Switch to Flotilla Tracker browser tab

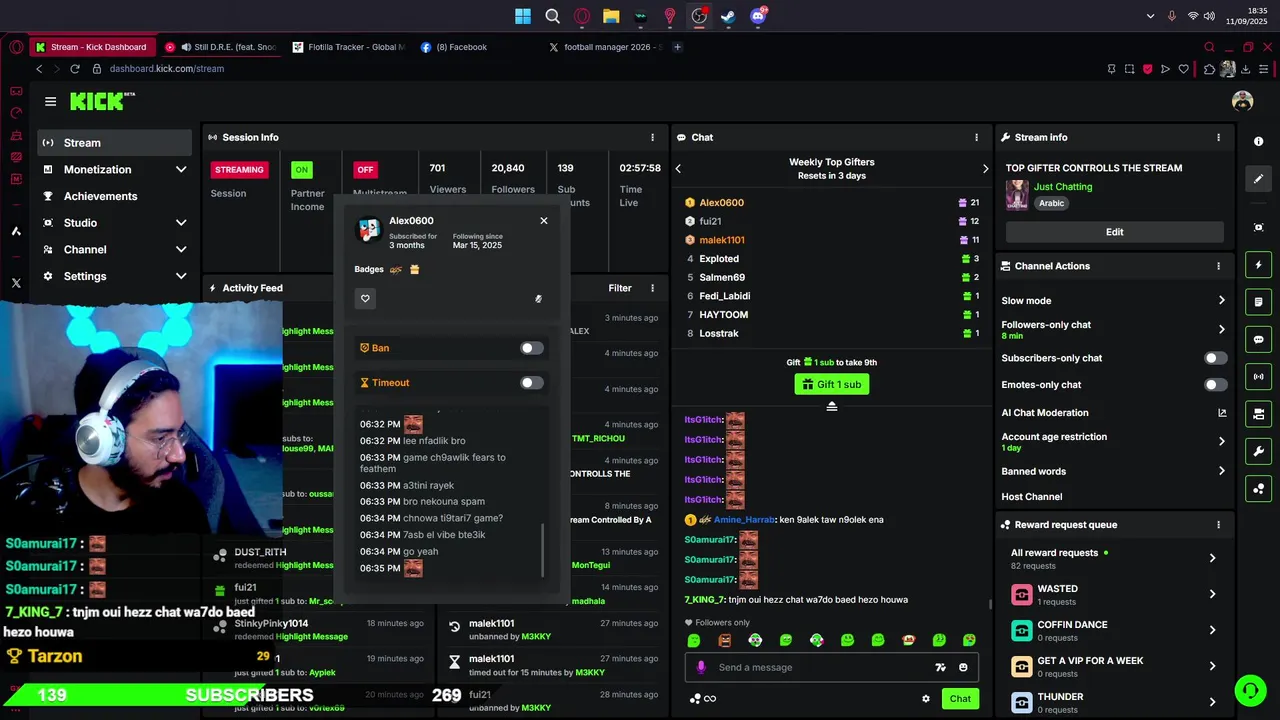[x=349, y=47]
